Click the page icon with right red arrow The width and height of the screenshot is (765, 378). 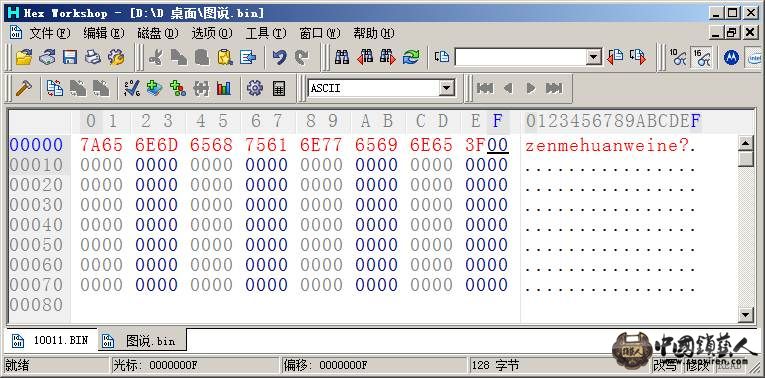(x=638, y=57)
